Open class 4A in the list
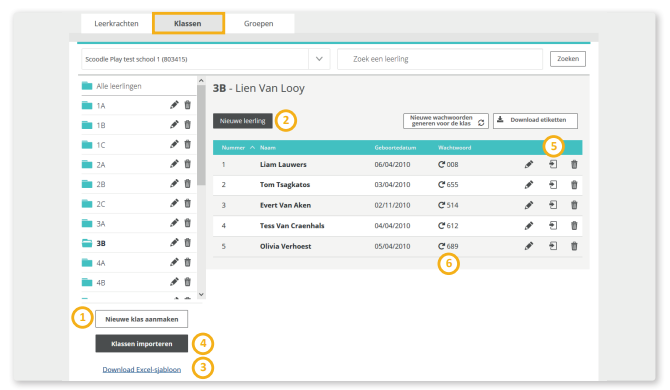The image size is (670, 390). click(x=101, y=263)
